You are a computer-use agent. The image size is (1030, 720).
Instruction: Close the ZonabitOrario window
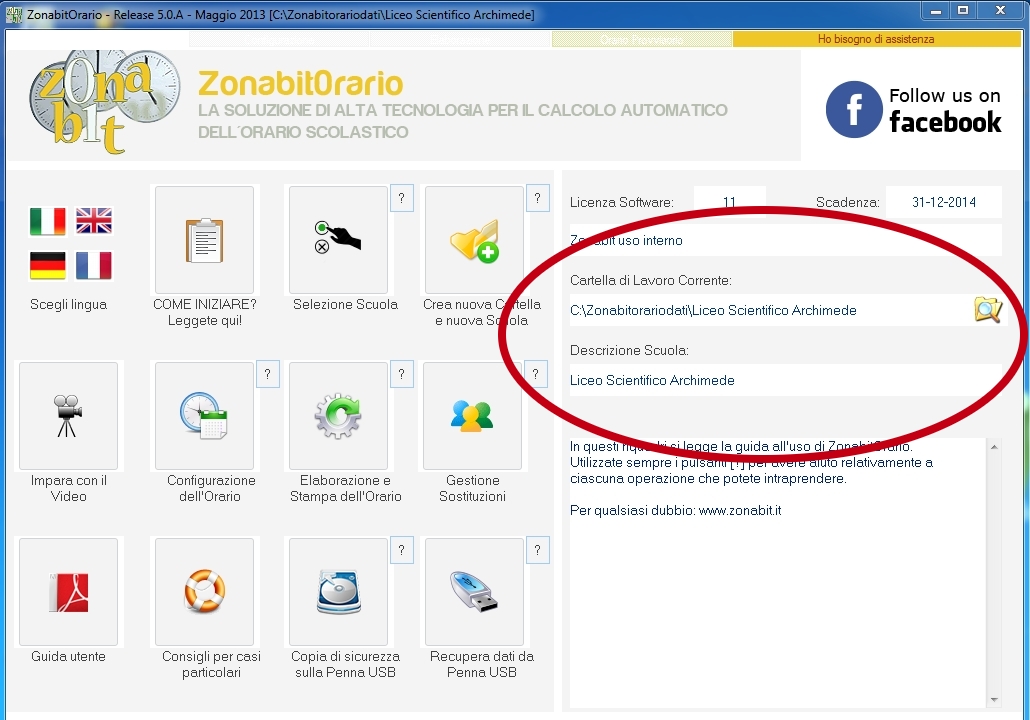1000,11
